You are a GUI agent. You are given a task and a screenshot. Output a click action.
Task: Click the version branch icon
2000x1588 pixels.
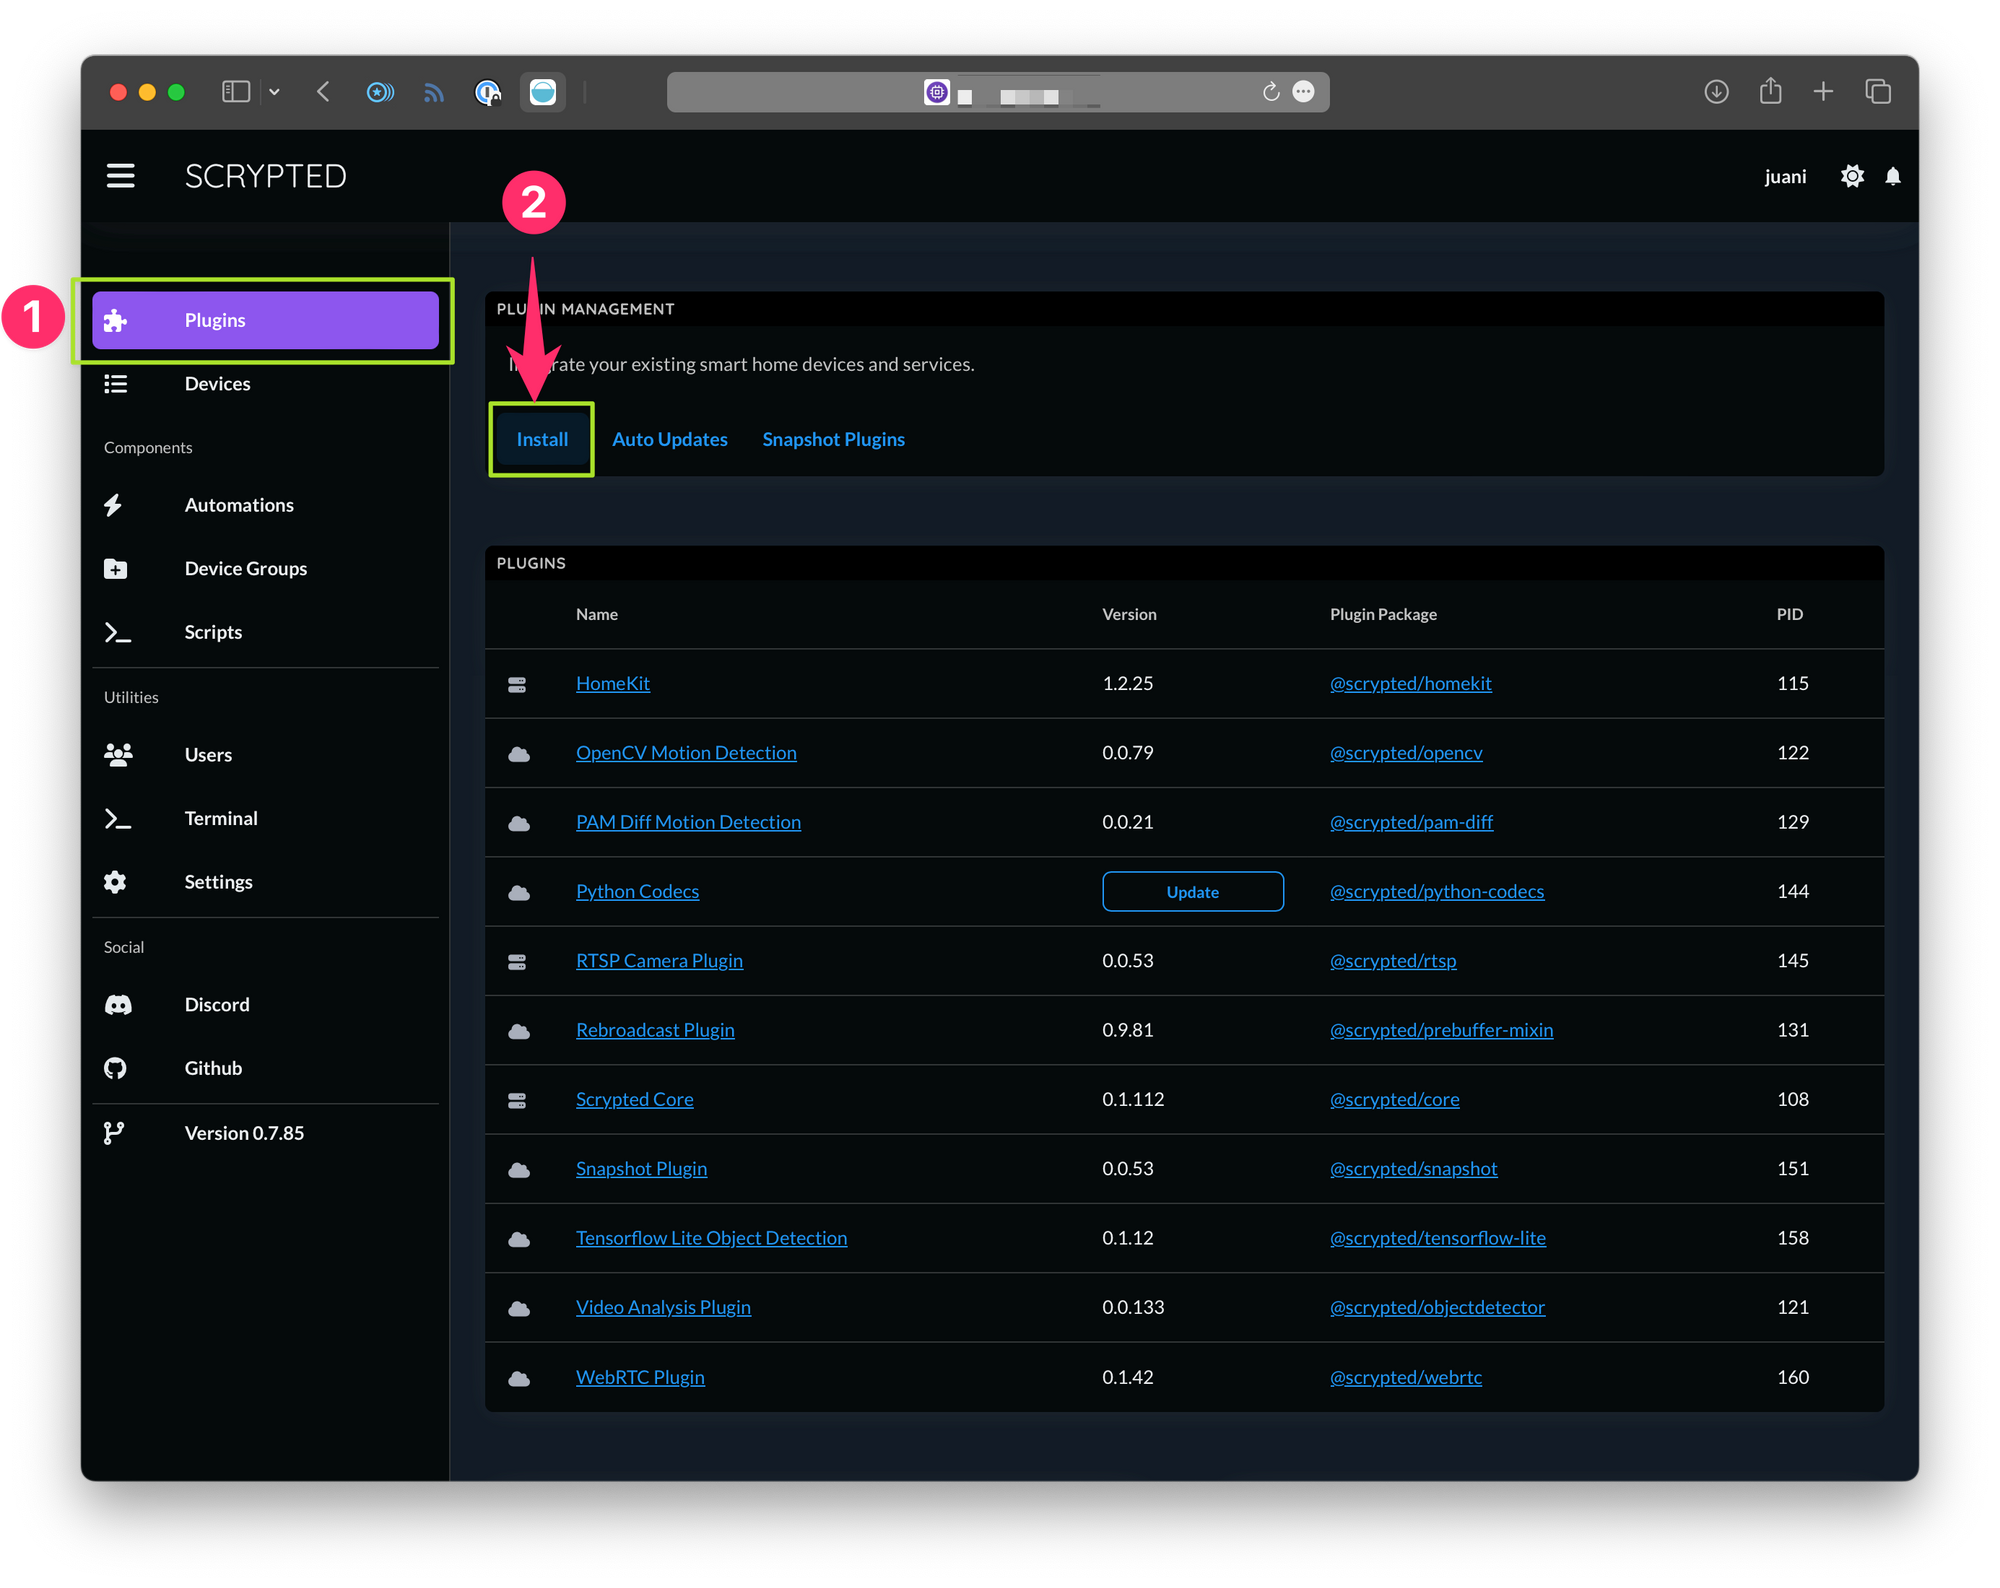(114, 1133)
